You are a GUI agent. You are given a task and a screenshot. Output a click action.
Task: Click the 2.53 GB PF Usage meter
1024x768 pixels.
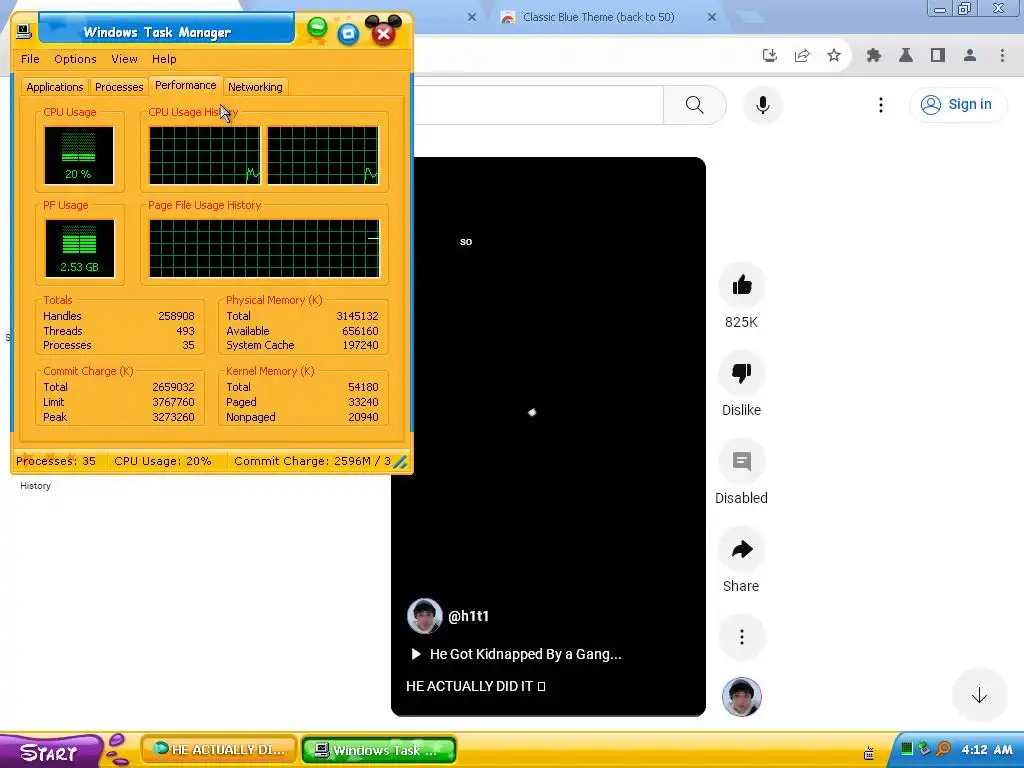click(x=79, y=248)
